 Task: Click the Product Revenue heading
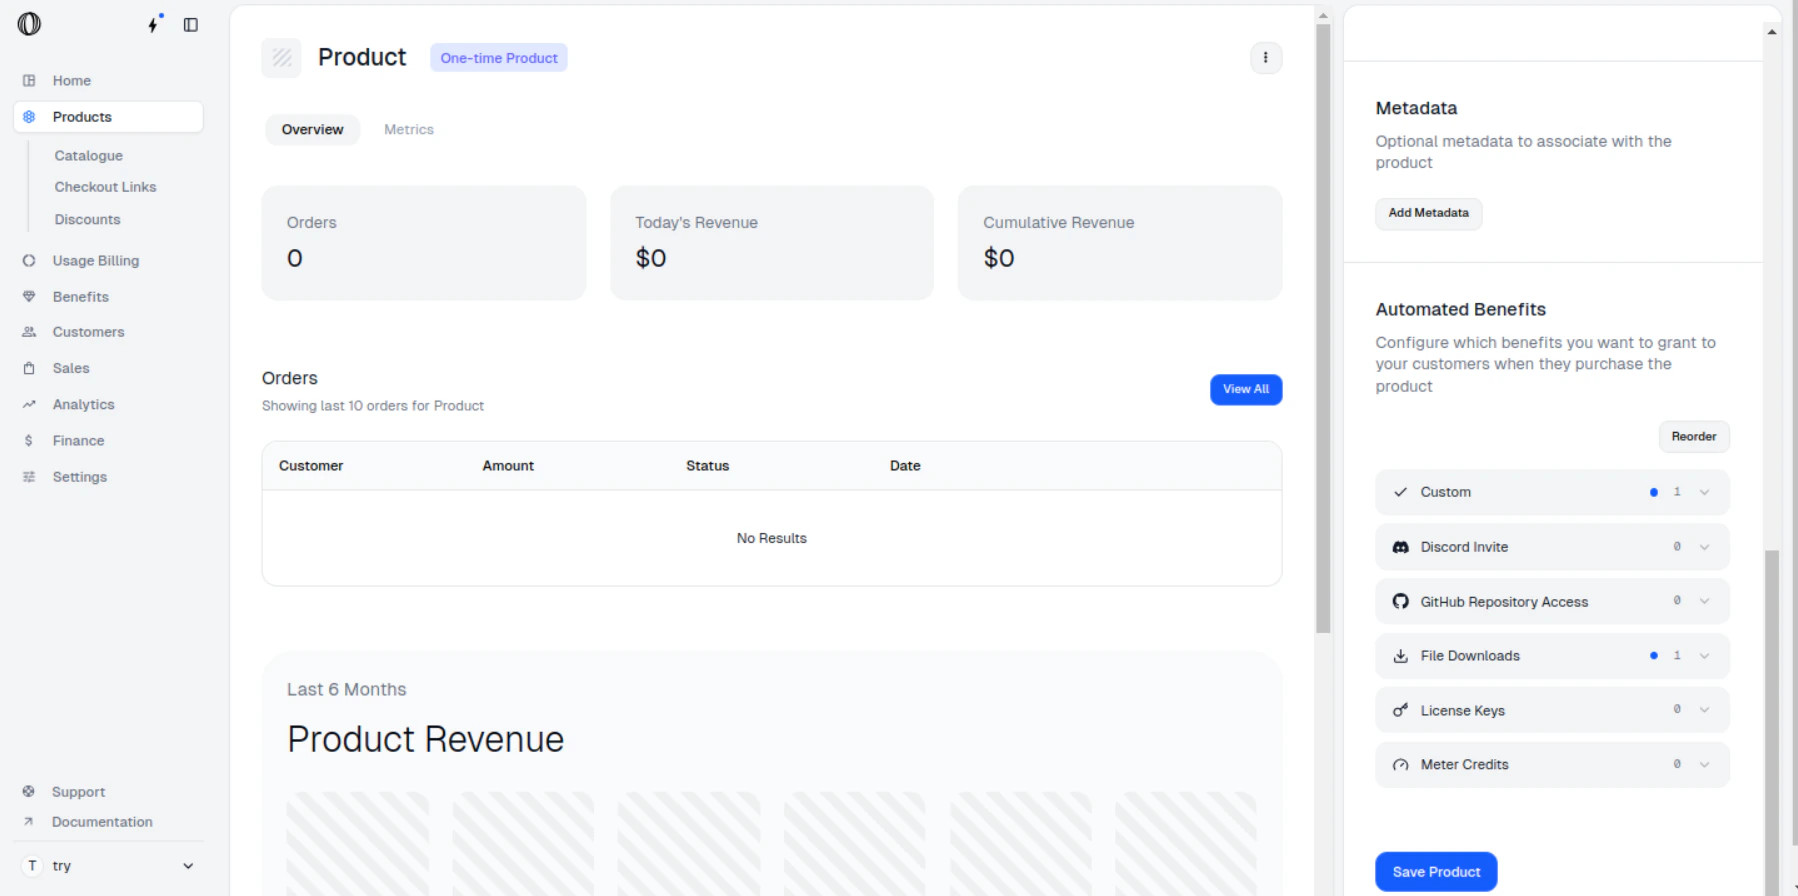426,740
